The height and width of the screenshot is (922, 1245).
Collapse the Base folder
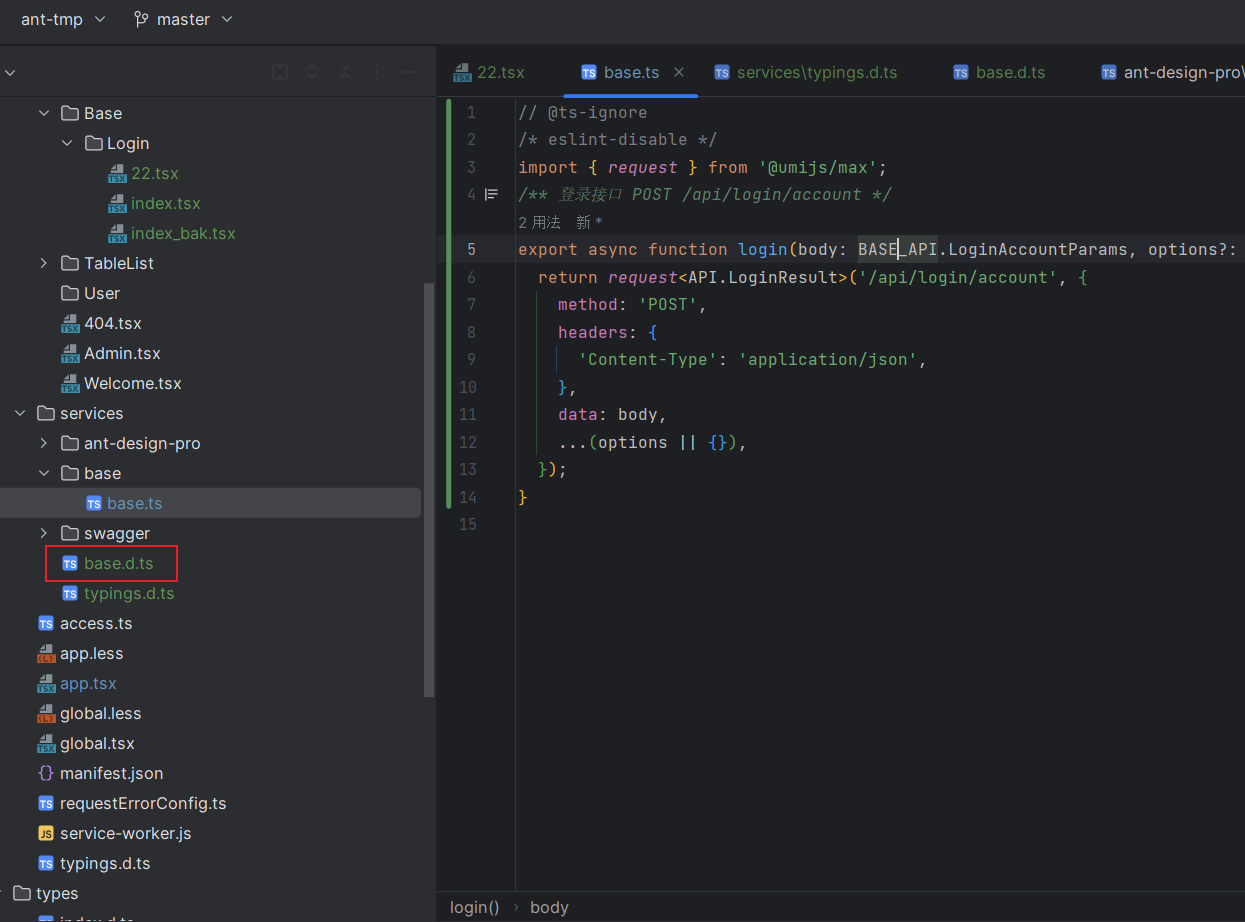43,113
